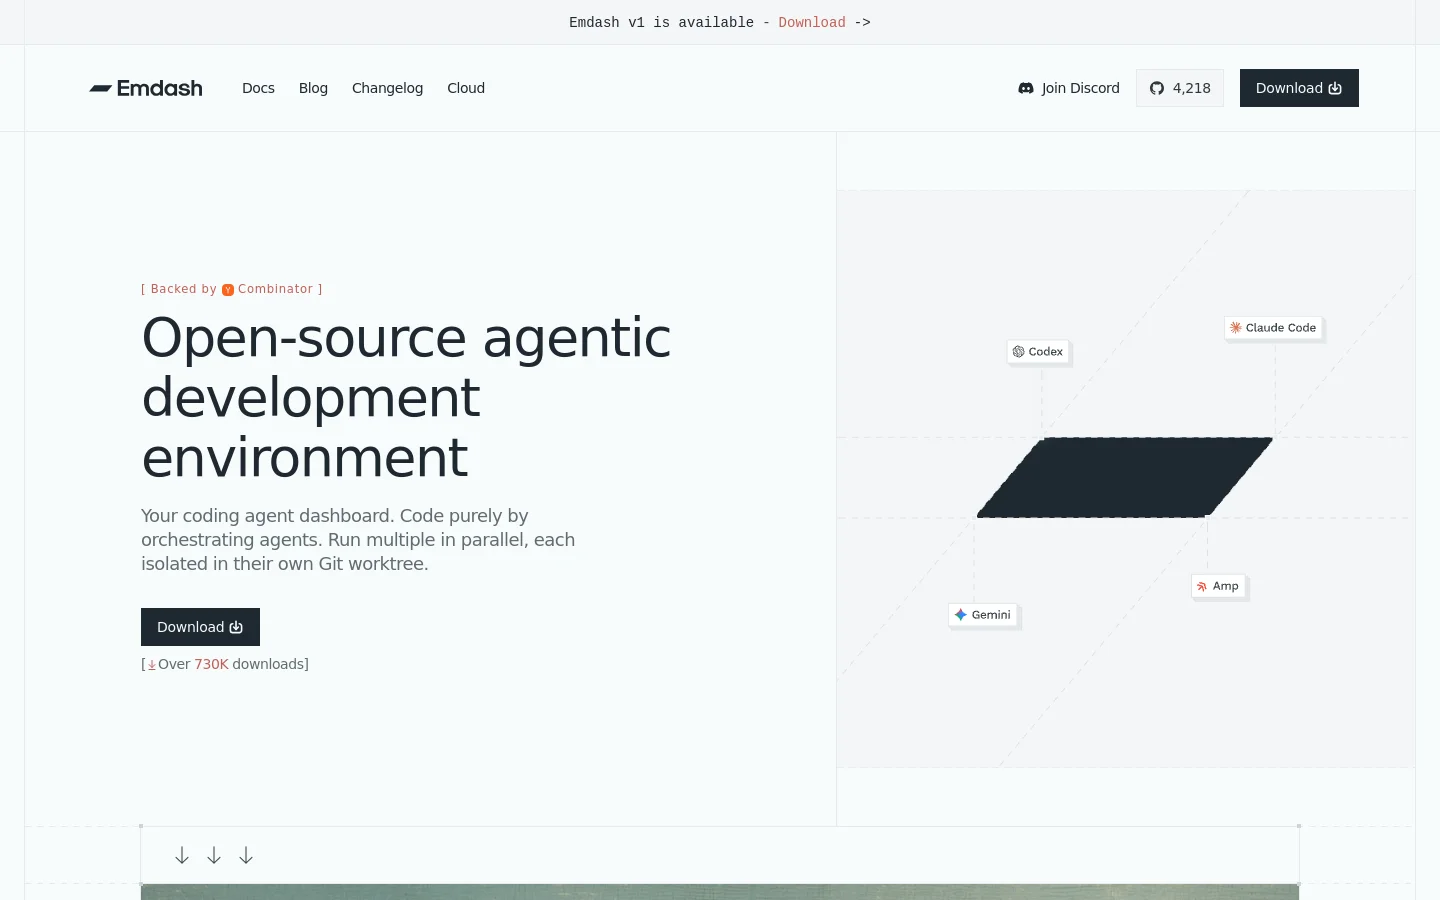Click the Download link in announcement banner
Image resolution: width=1440 pixels, height=900 pixels.
point(812,22)
